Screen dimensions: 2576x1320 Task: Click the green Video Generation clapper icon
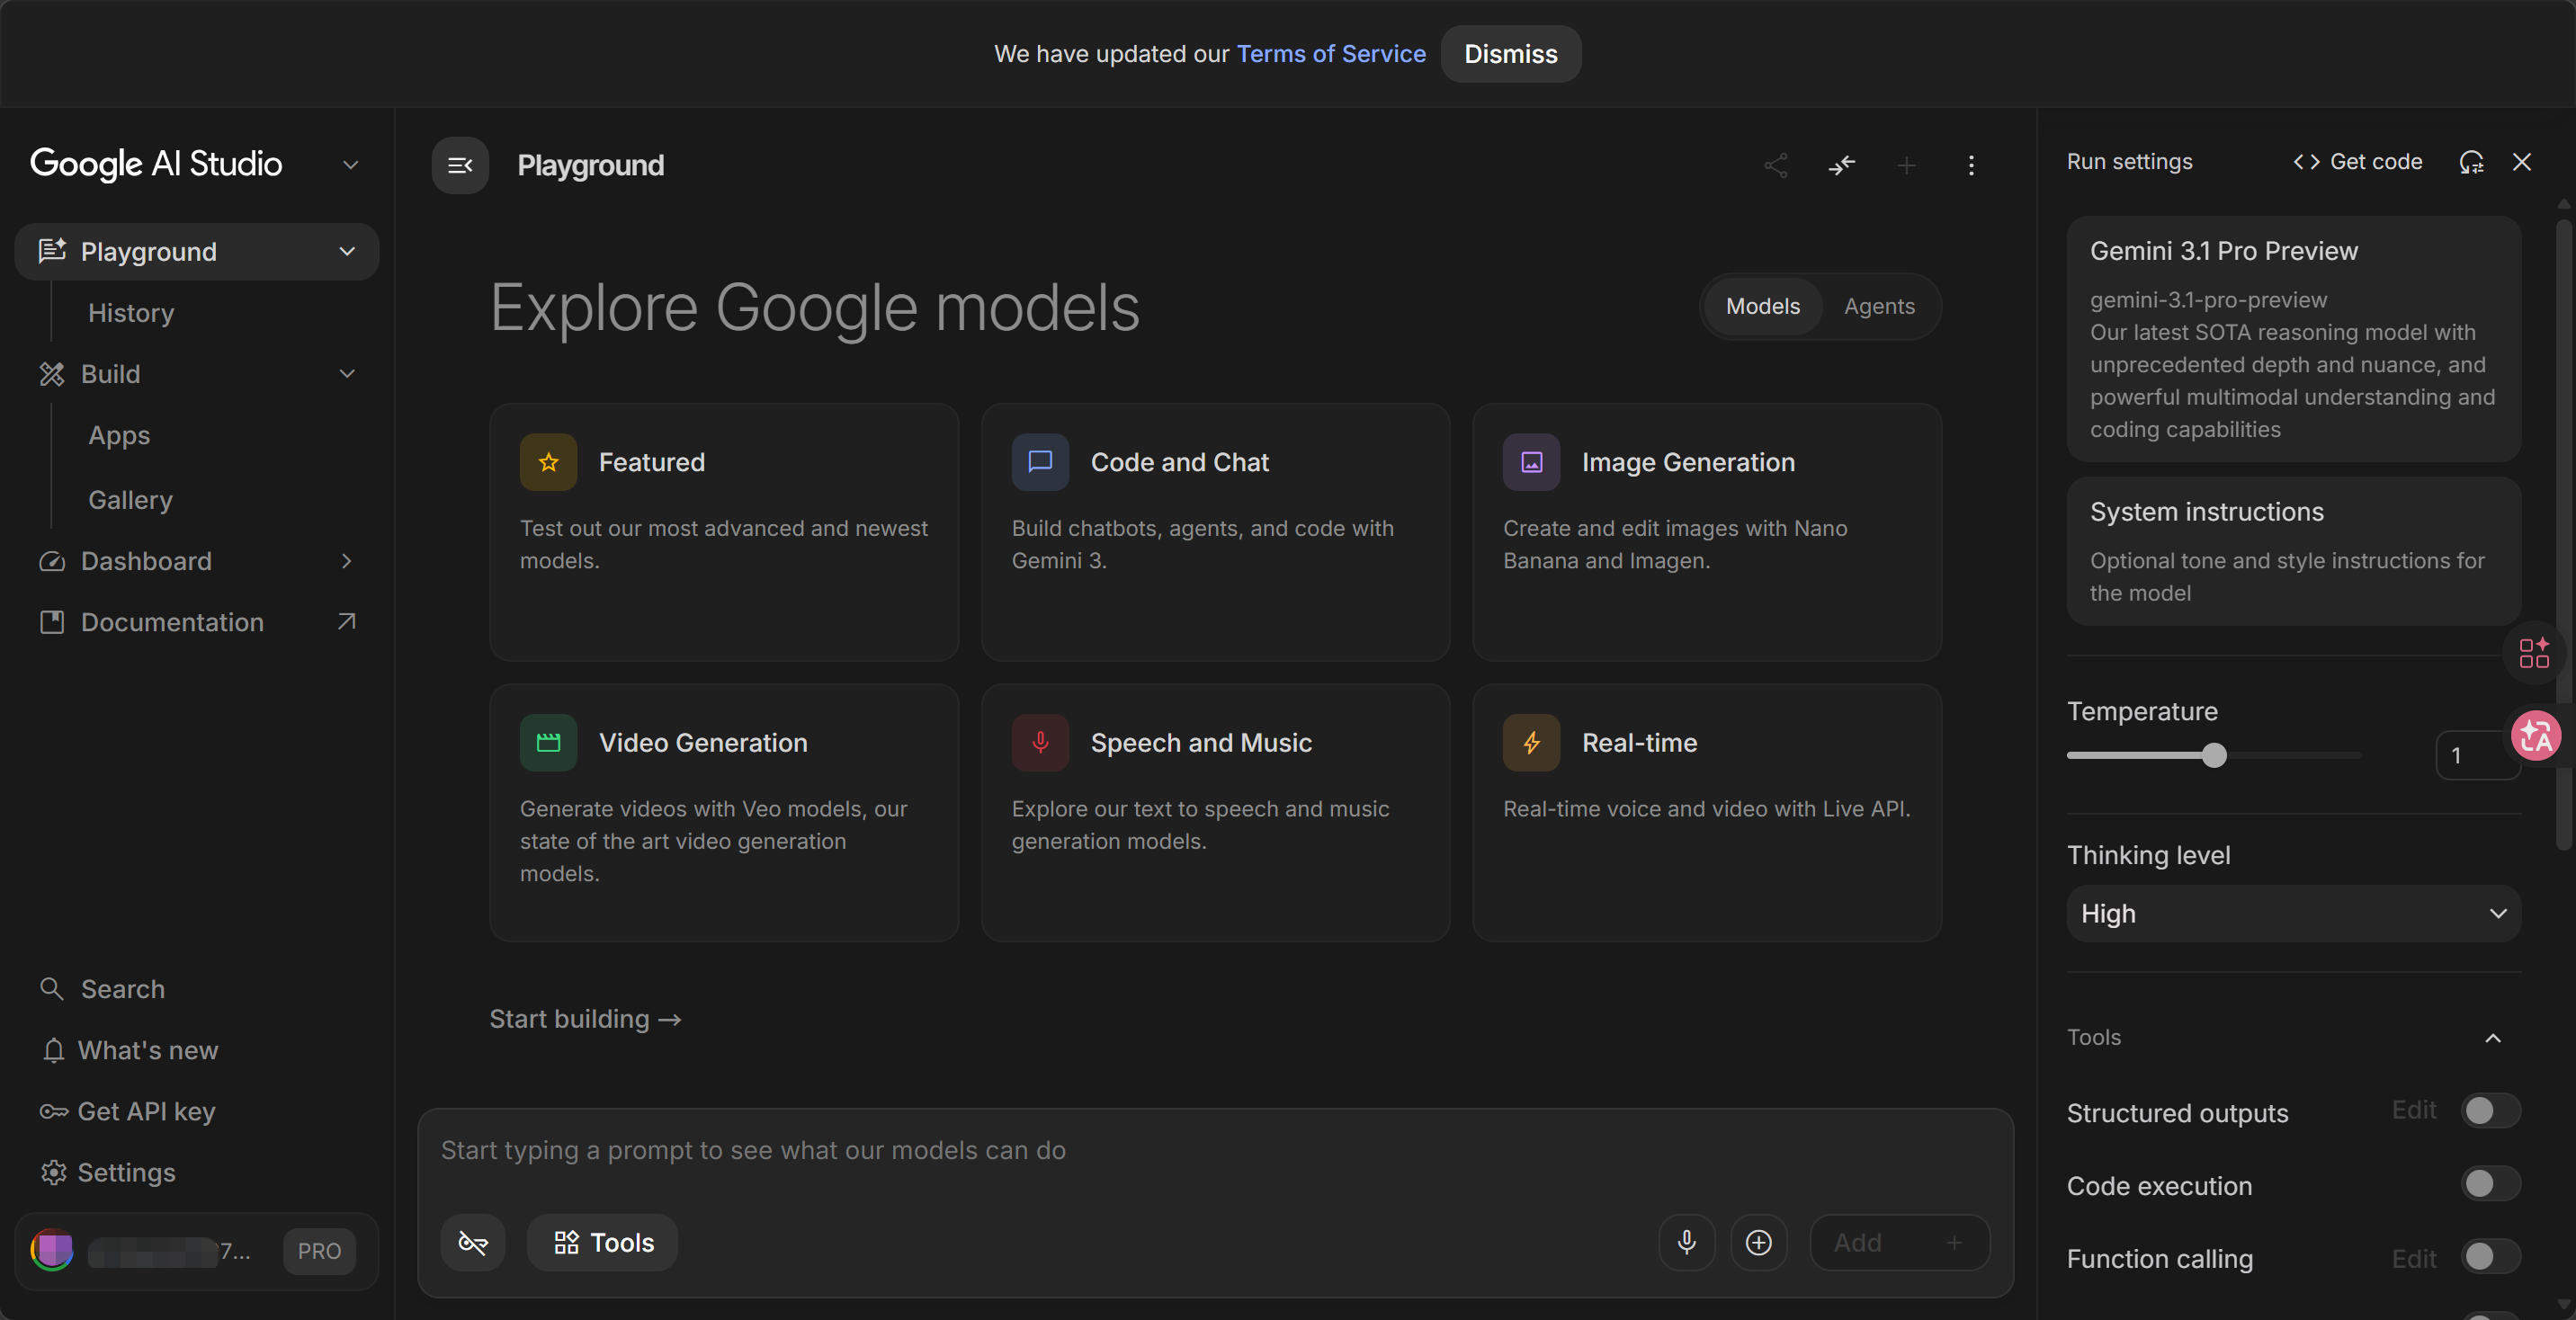tap(548, 743)
